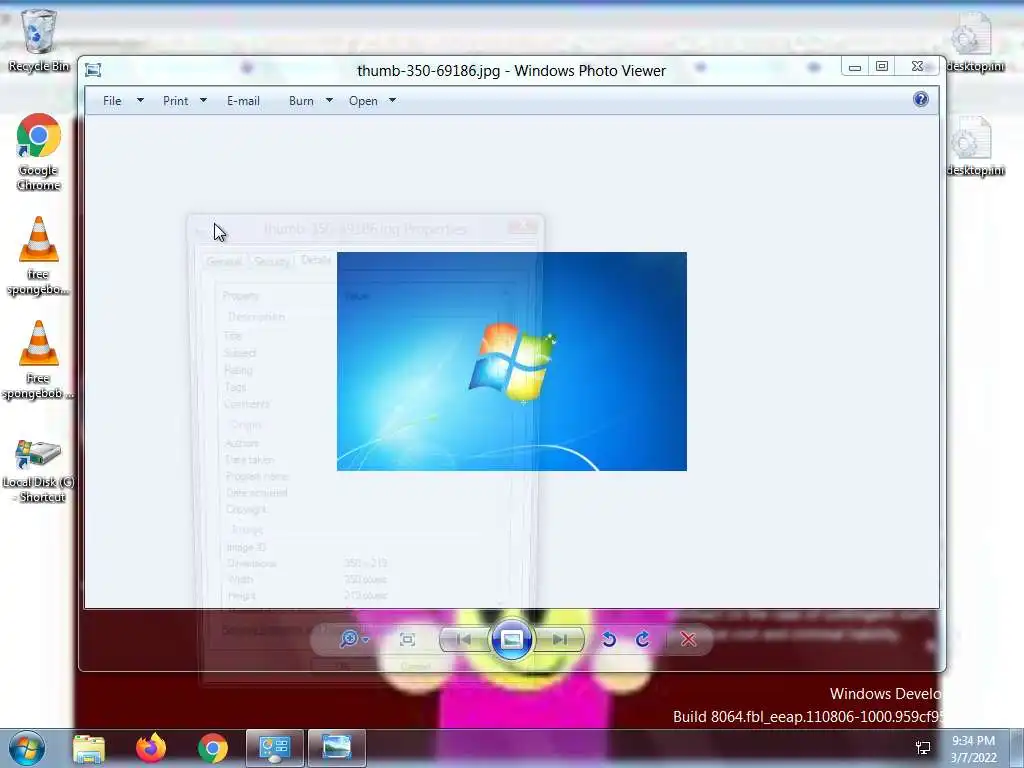1024x768 pixels.
Task: Open the taskbar clock showing 9:34 PM
Action: point(973,748)
